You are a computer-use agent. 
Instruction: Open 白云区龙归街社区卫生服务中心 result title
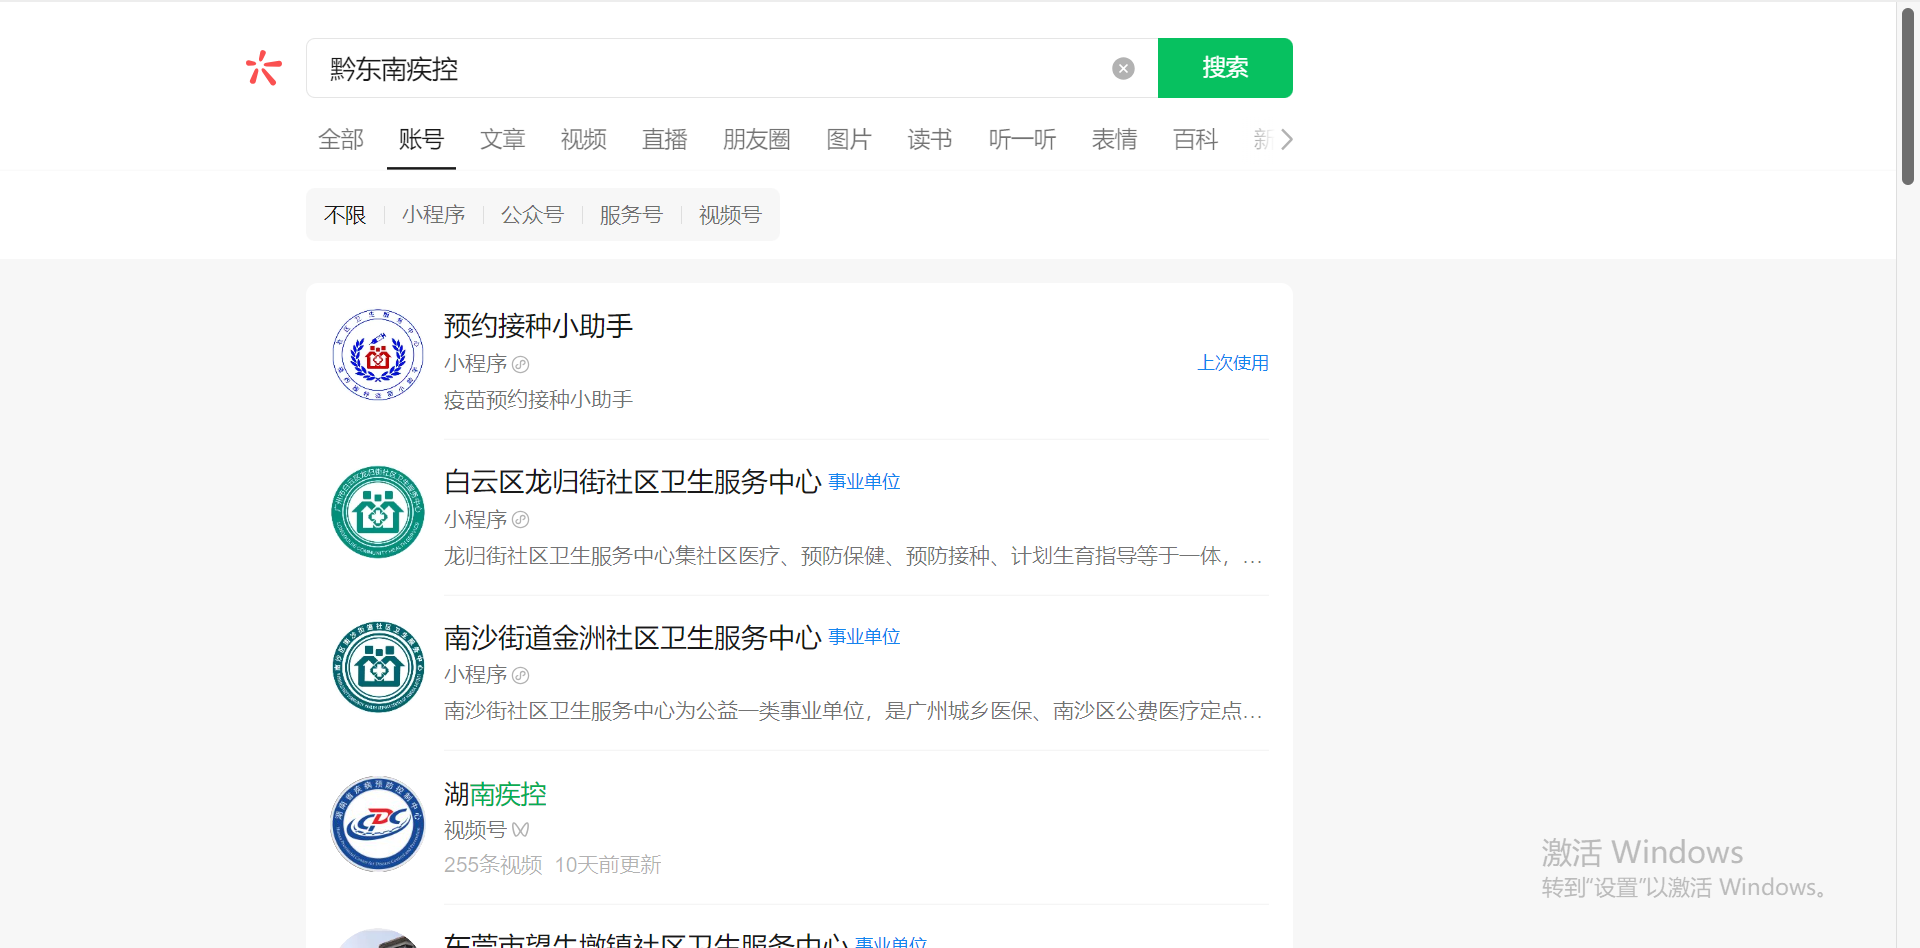click(633, 482)
